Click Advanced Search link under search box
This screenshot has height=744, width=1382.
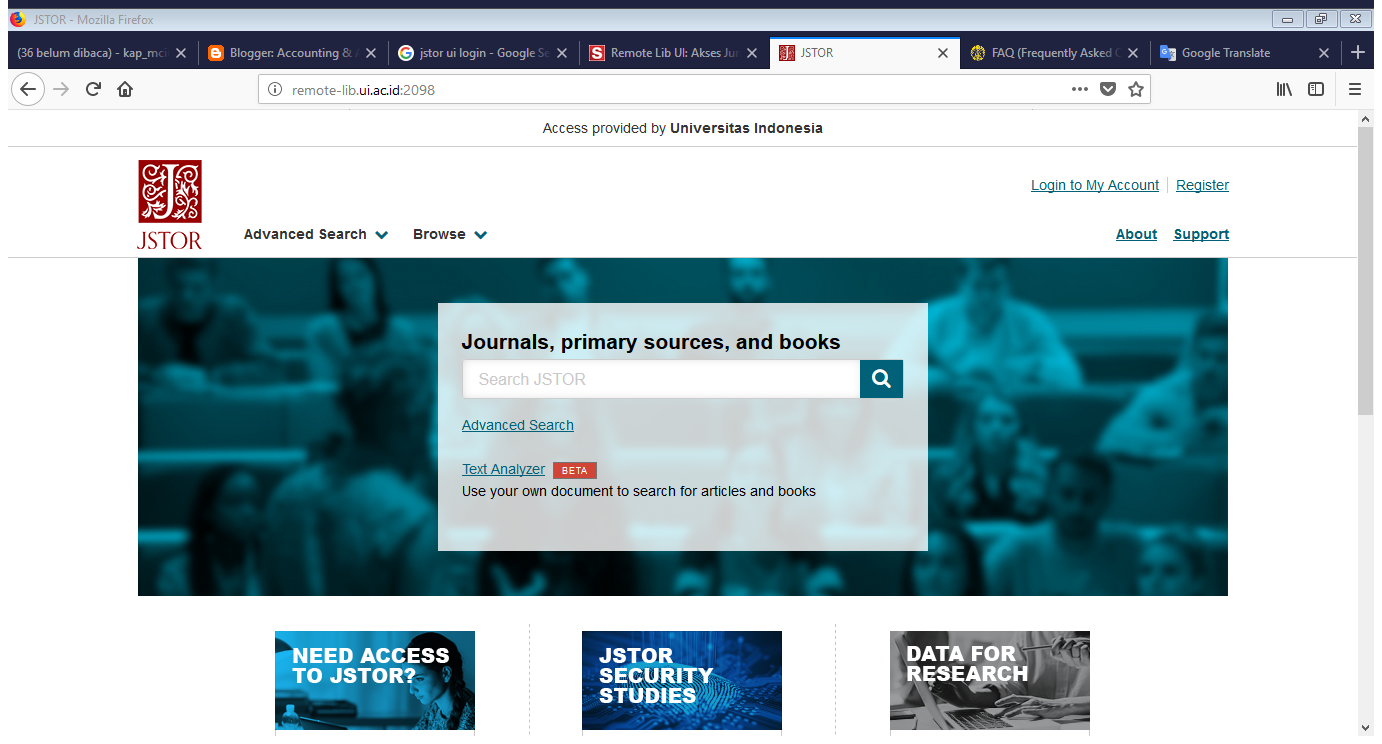tap(518, 425)
